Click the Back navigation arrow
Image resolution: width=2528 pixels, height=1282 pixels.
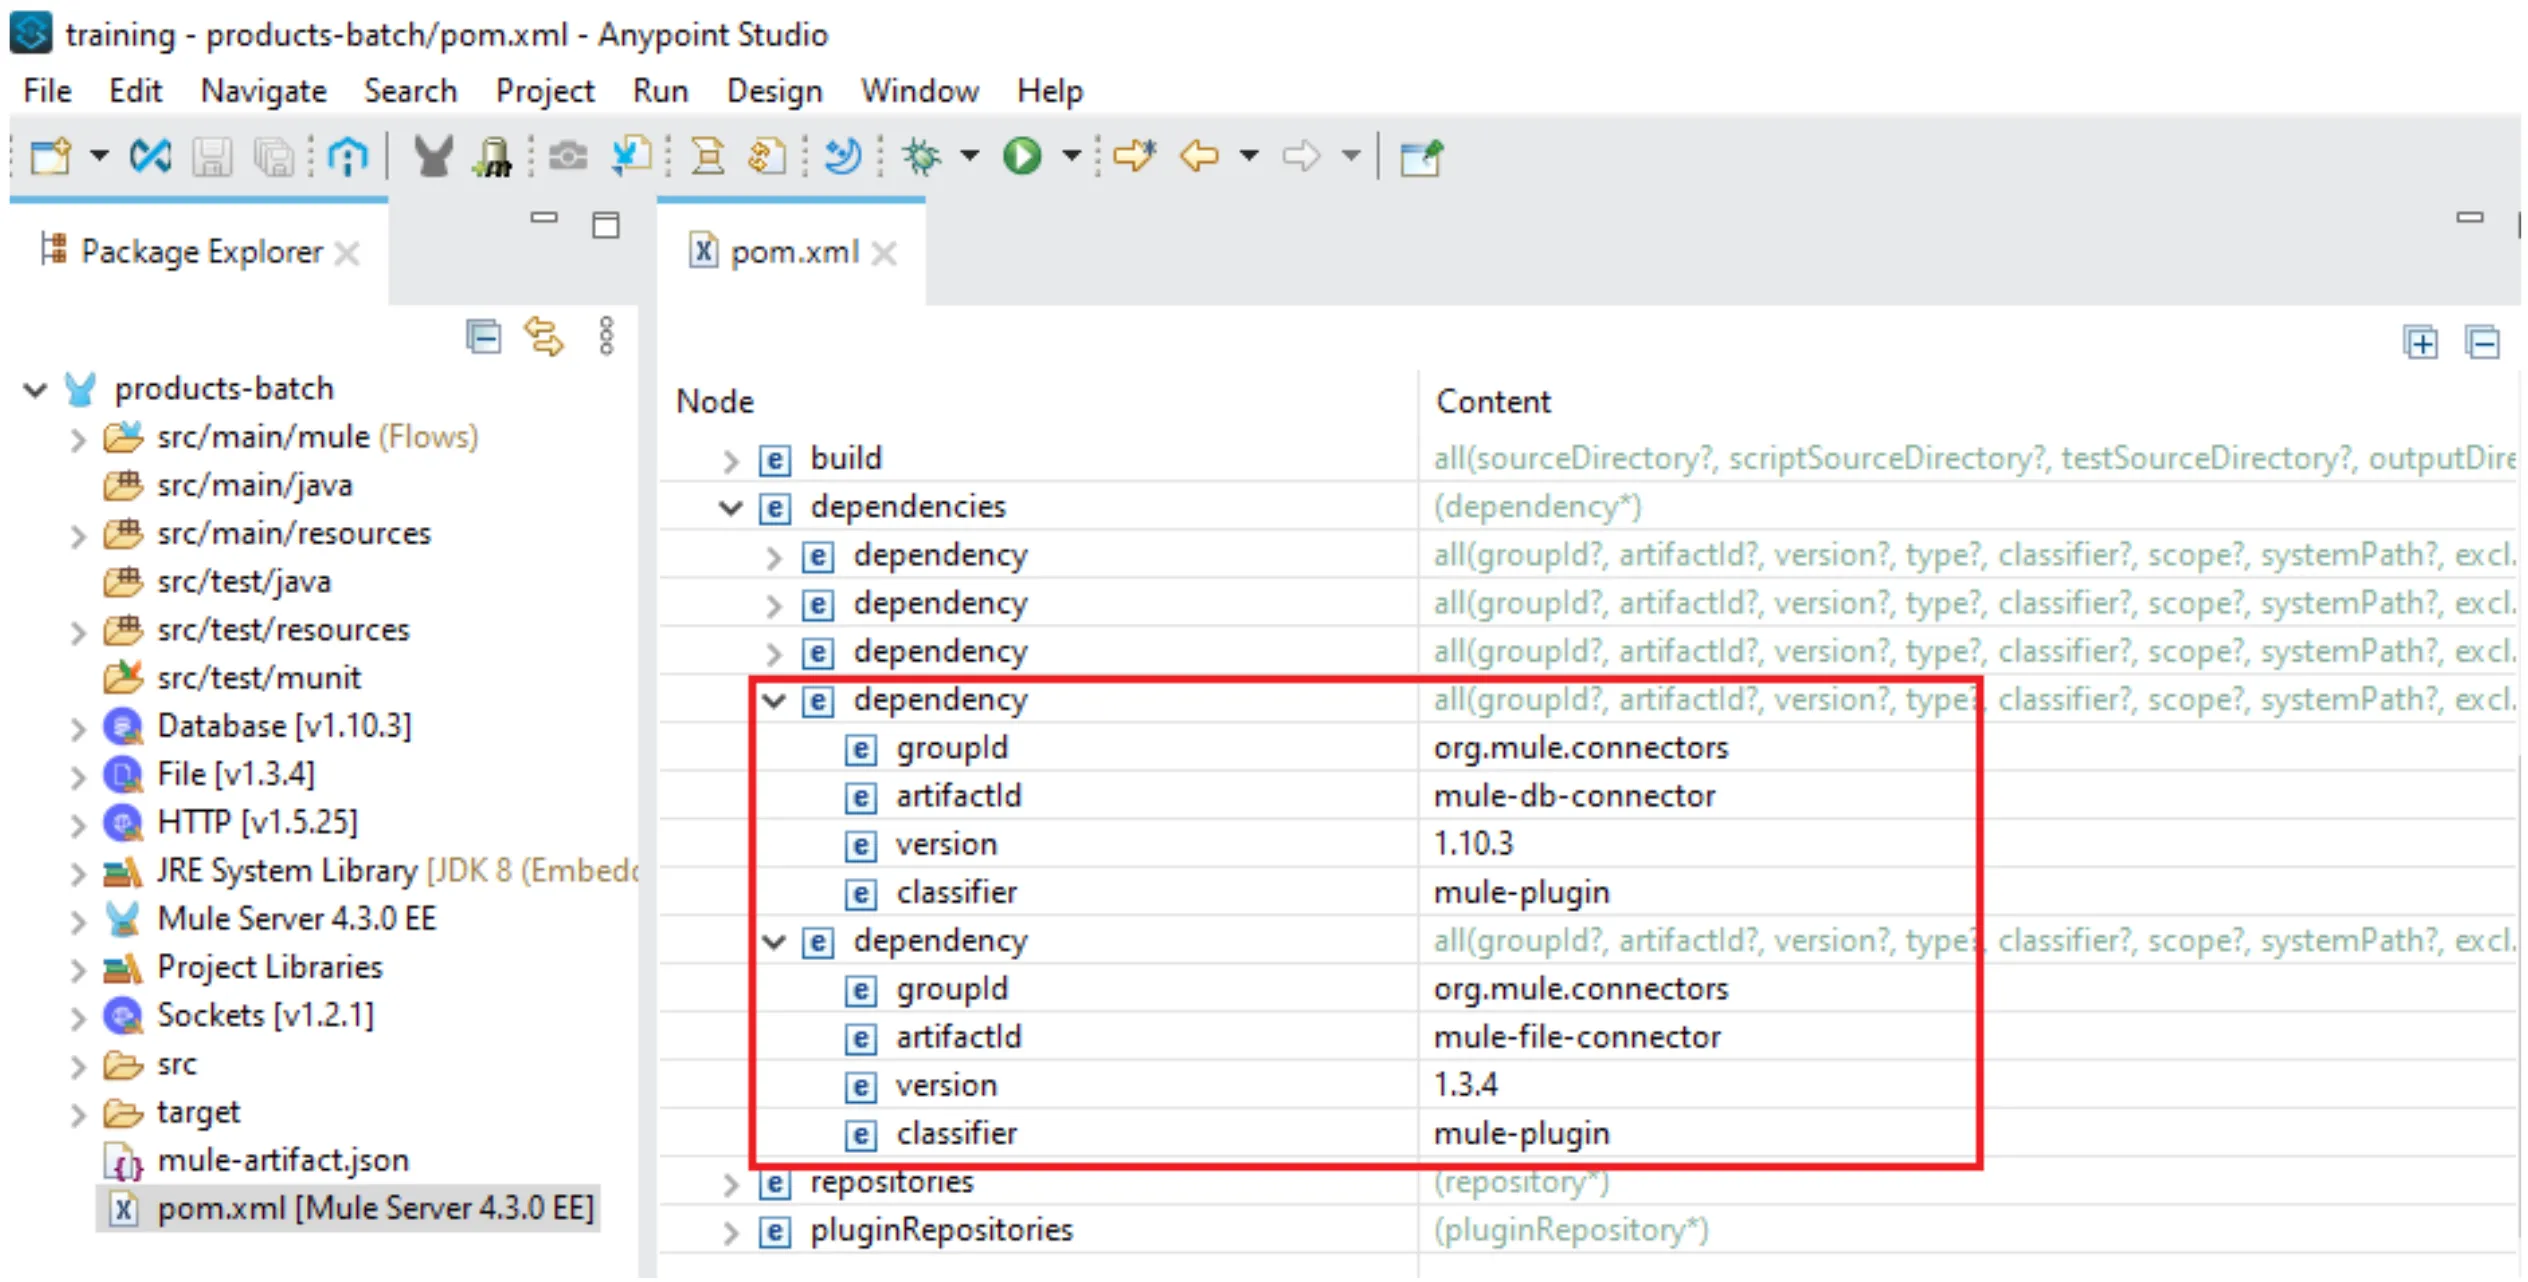pyautogui.click(x=1198, y=156)
